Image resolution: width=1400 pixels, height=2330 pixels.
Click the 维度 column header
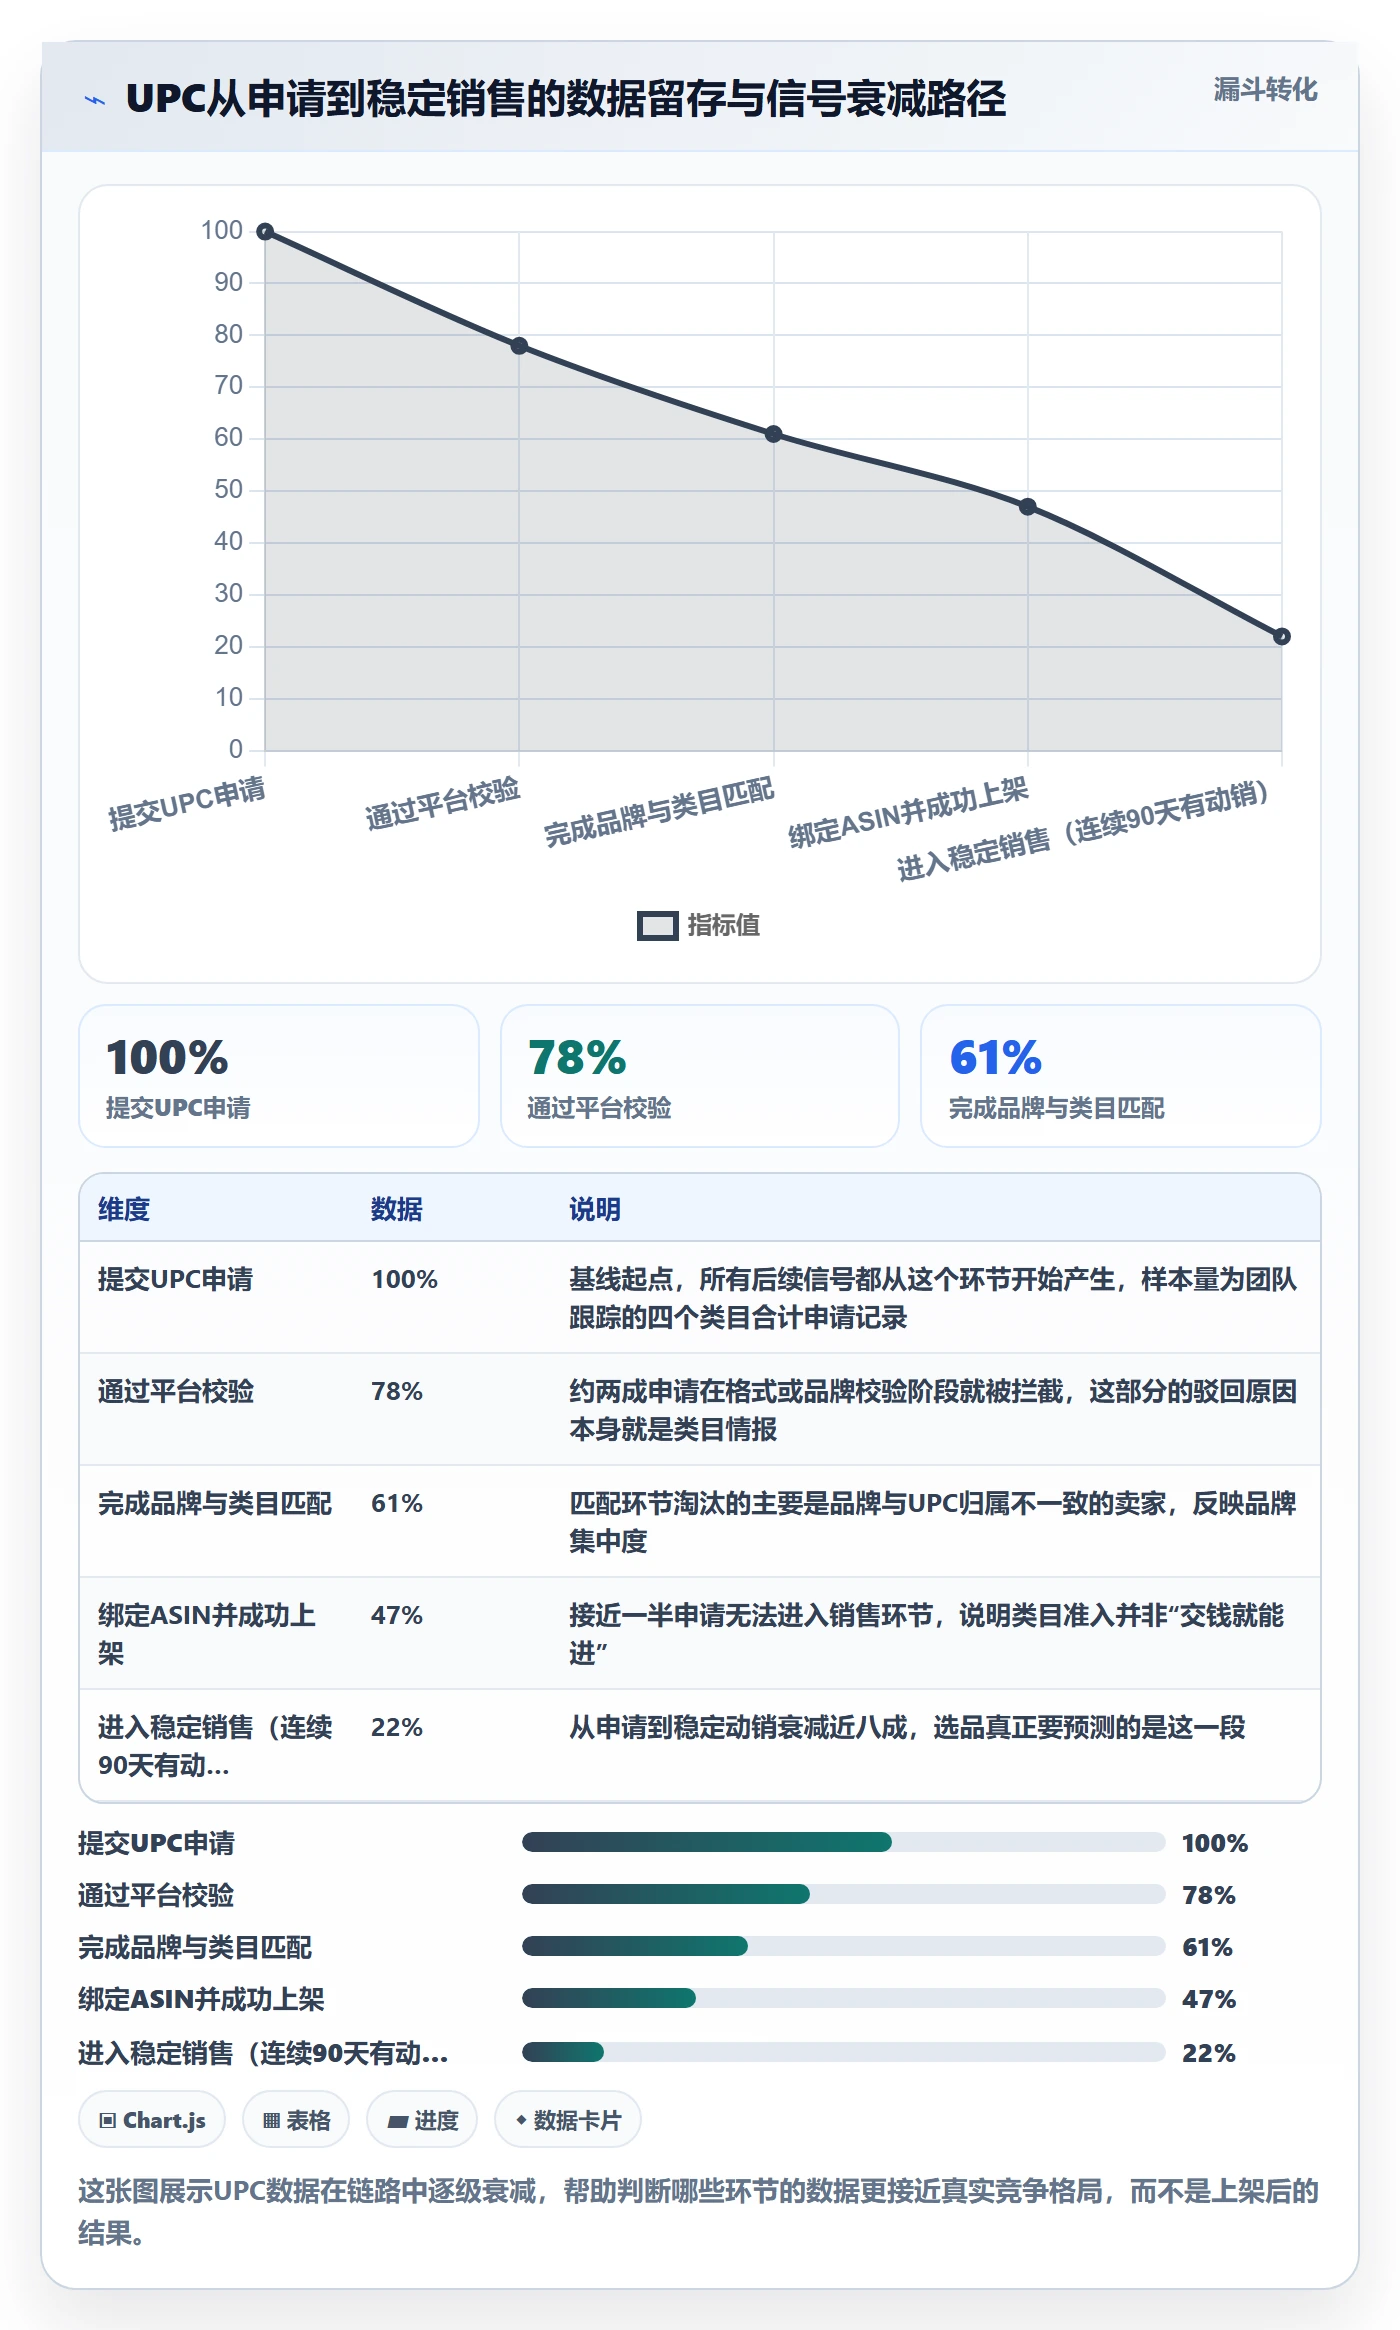(x=124, y=1209)
